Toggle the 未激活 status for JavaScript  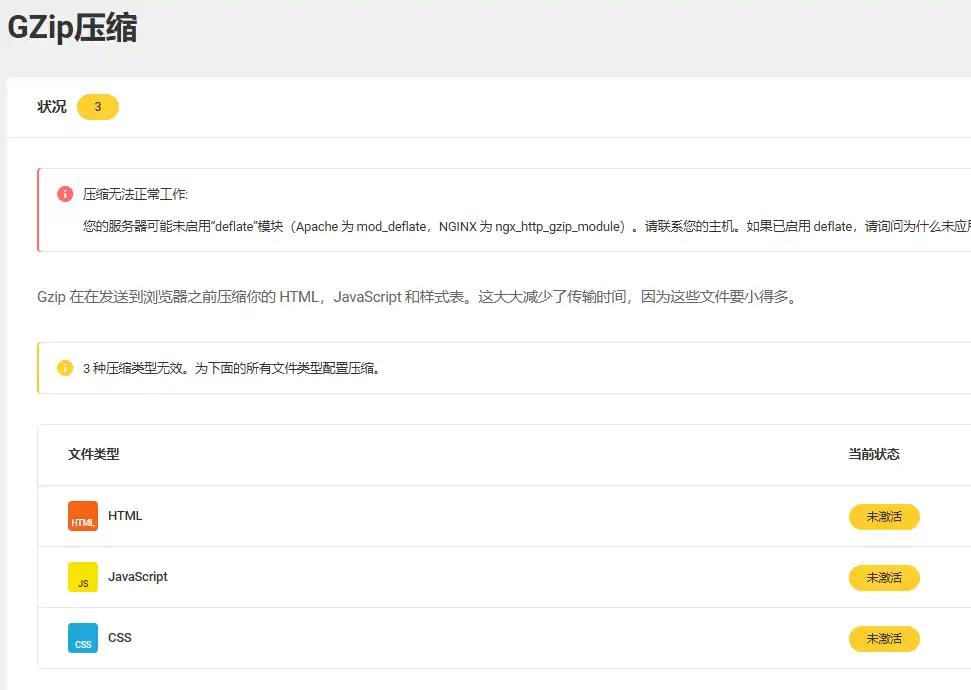click(884, 577)
